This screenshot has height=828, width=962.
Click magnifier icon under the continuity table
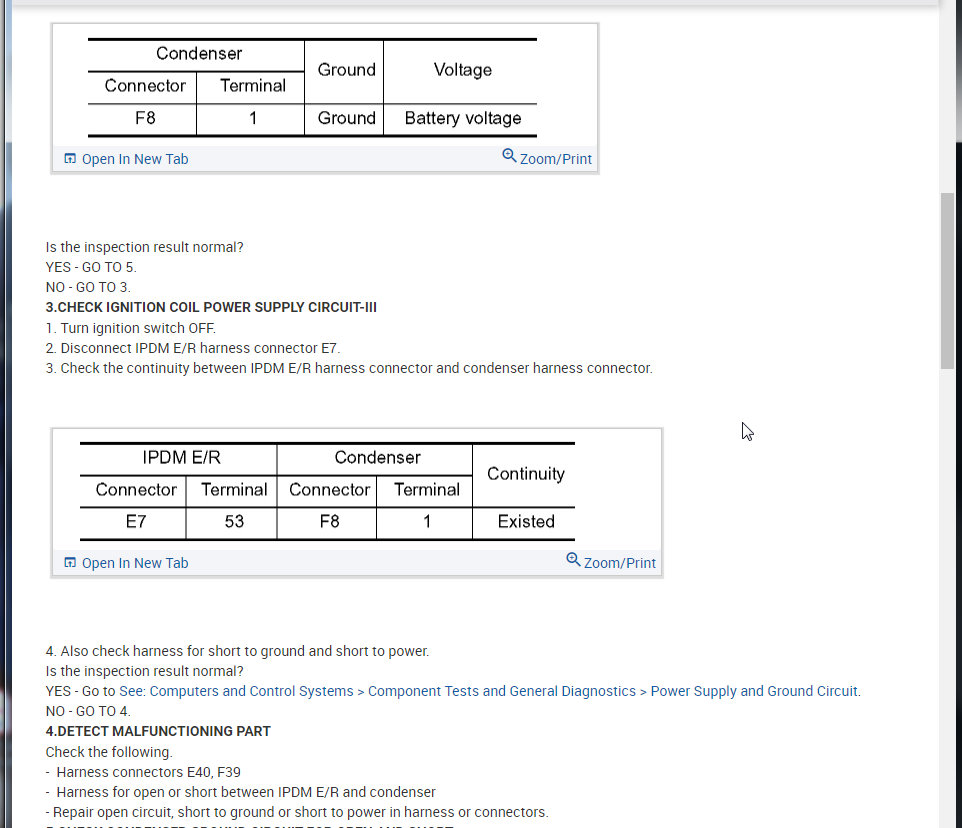[x=573, y=559]
